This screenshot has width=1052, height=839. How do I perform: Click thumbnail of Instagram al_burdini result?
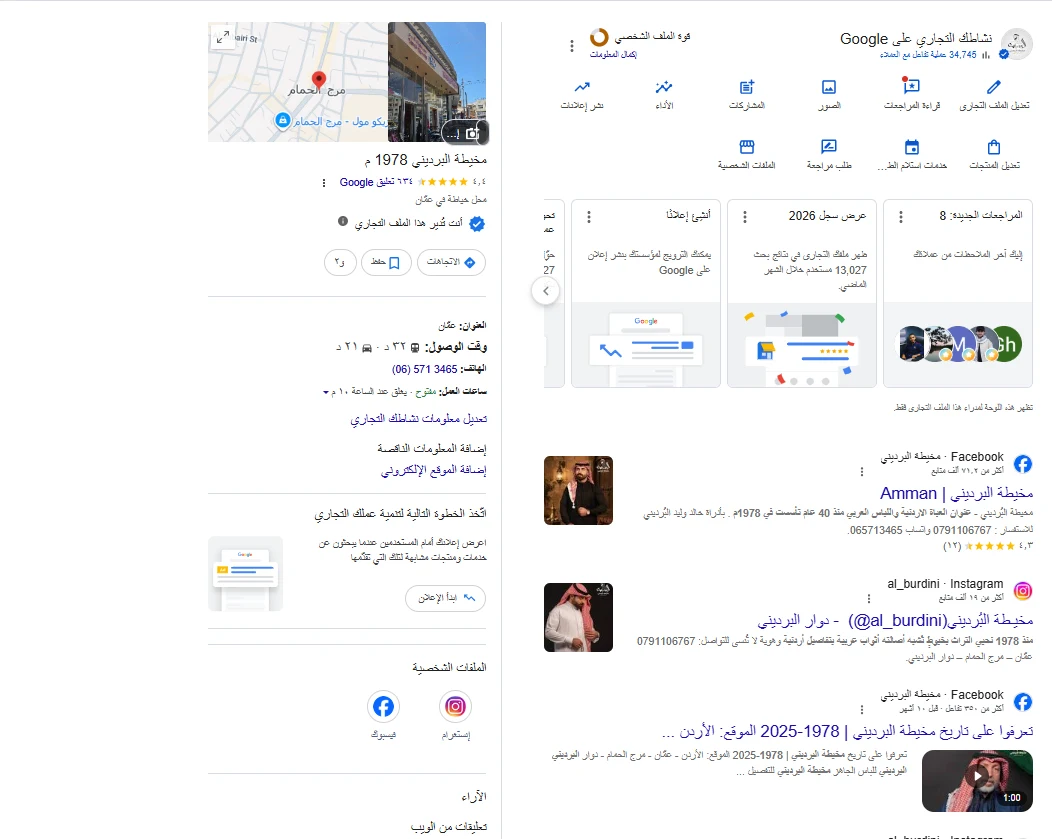coord(578,617)
